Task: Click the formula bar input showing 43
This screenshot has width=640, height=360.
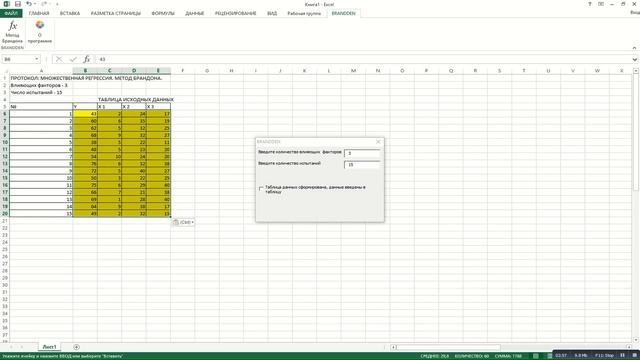Action: tap(363, 59)
